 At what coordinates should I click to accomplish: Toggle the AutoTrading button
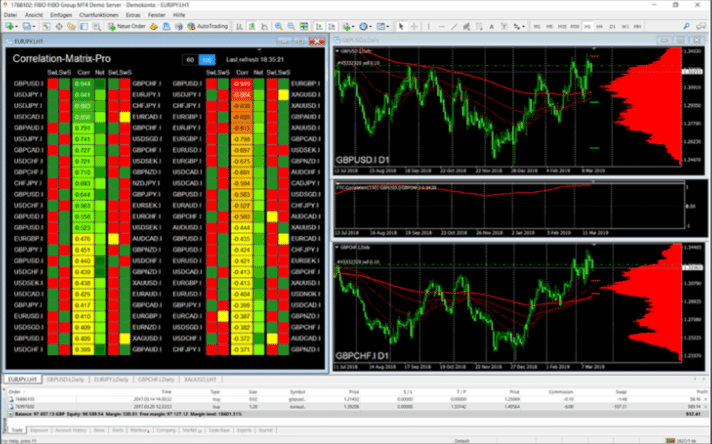(207, 27)
